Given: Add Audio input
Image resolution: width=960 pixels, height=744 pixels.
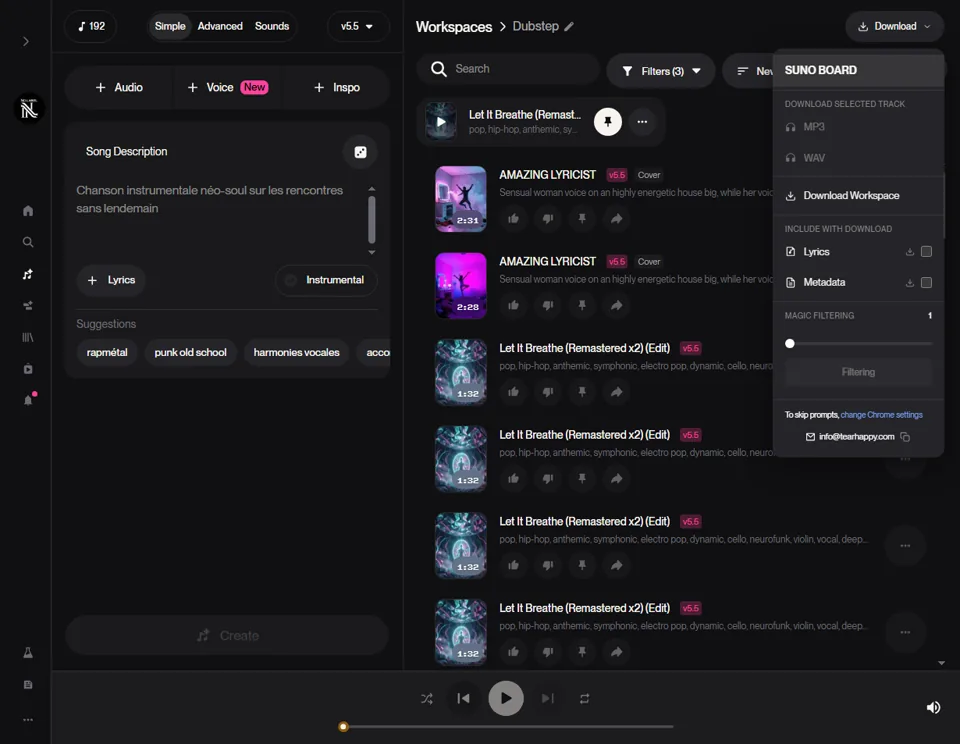Looking at the screenshot, I should pyautogui.click(x=119, y=88).
